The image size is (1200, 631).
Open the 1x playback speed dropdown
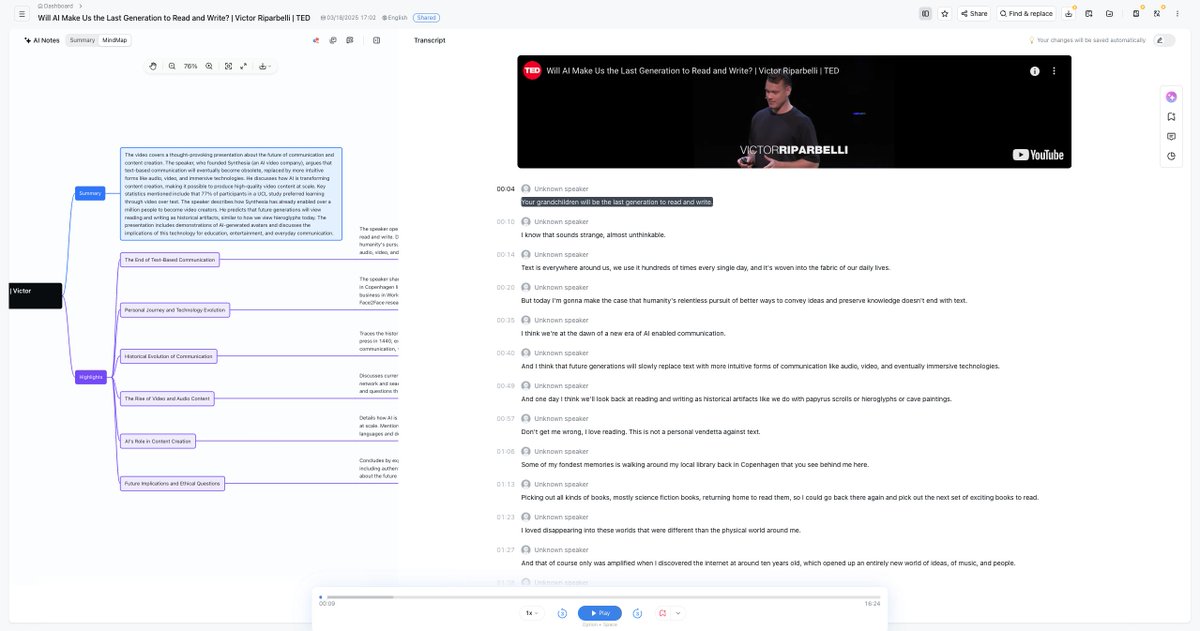(x=530, y=613)
